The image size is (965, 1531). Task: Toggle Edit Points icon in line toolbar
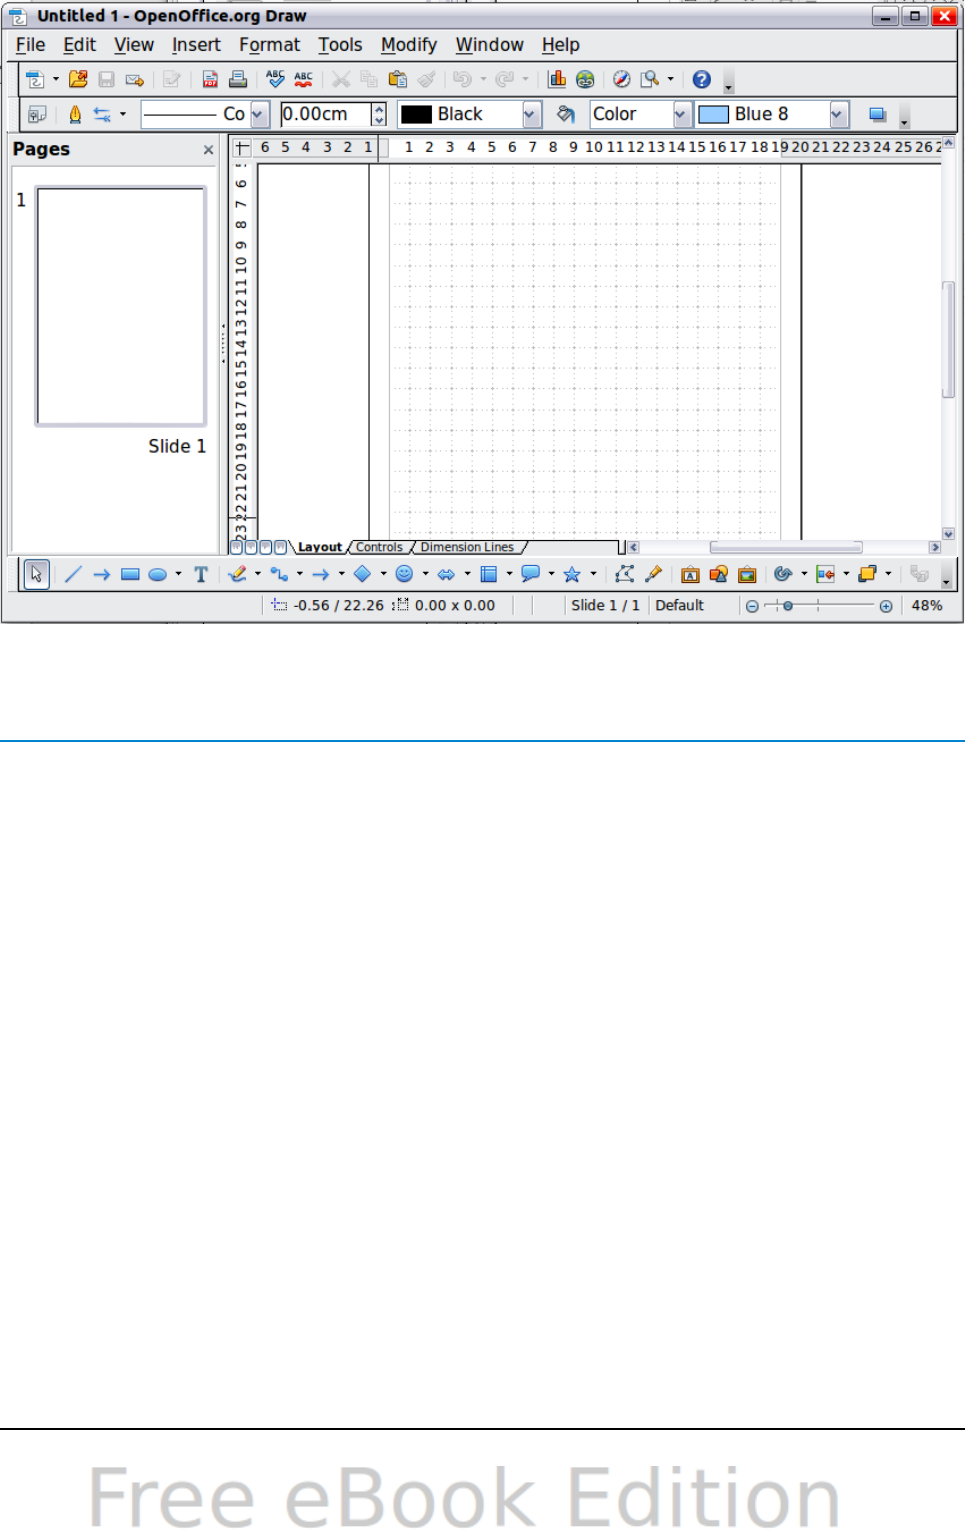pos(37,115)
